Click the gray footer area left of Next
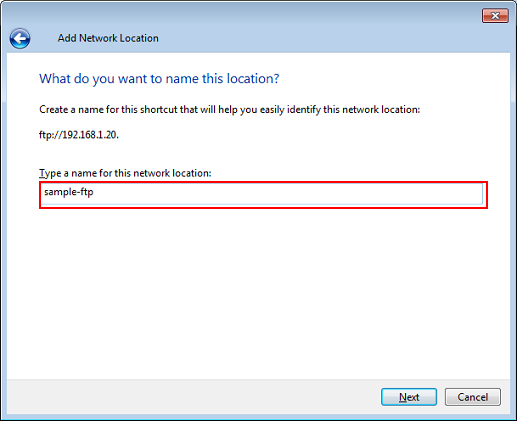Image resolution: width=517 pixels, height=421 pixels. pyautogui.click(x=193, y=397)
